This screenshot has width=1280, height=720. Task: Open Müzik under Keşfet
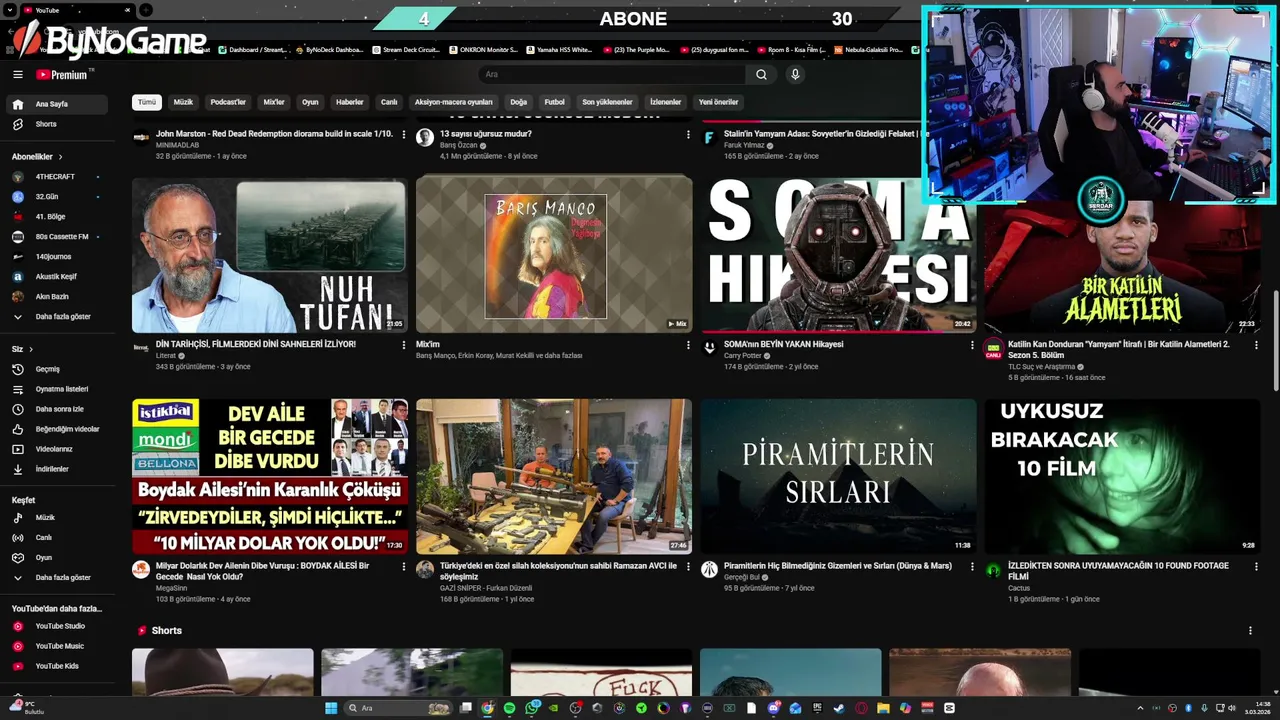(x=58, y=518)
